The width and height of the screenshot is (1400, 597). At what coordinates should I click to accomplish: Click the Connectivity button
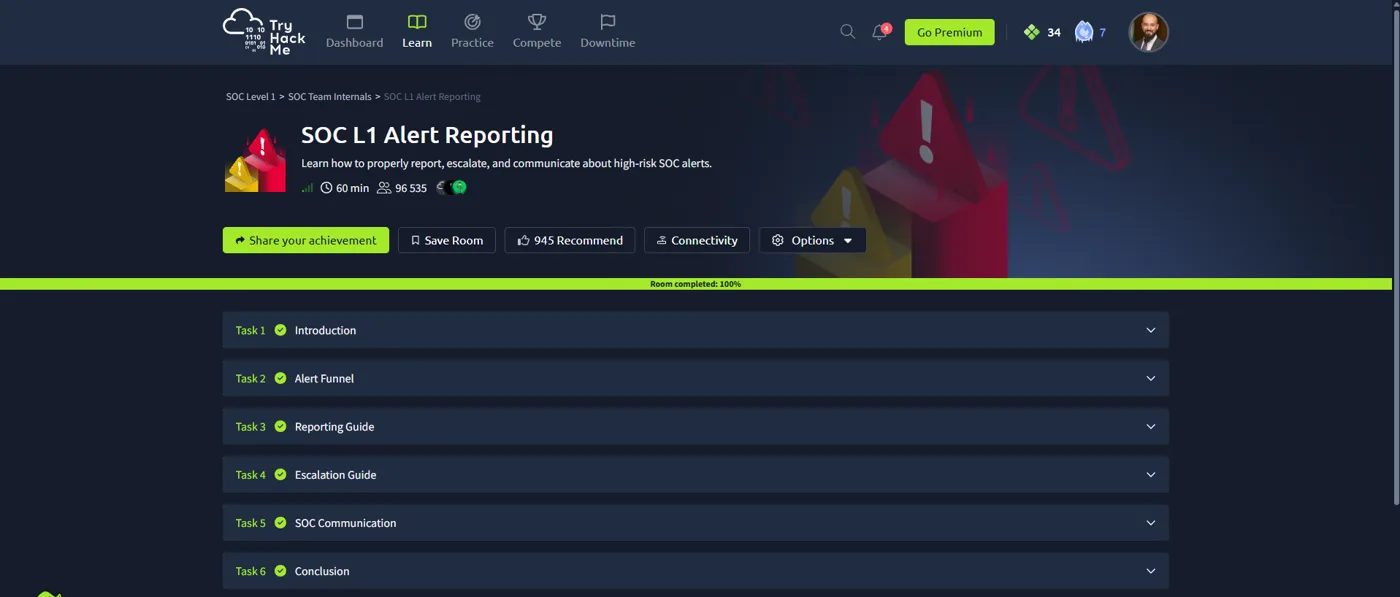(x=697, y=240)
